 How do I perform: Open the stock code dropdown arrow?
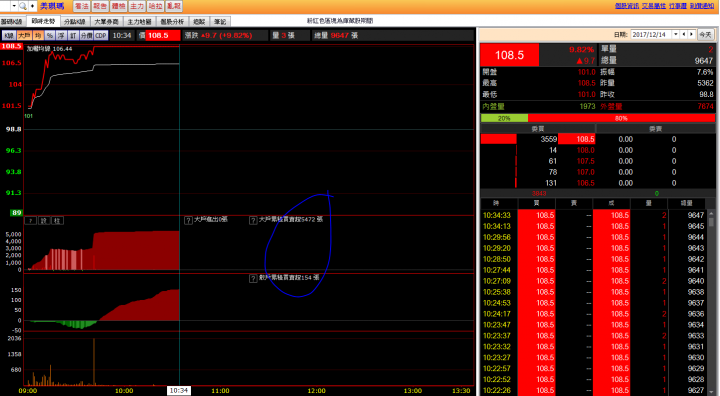coord(14,6)
